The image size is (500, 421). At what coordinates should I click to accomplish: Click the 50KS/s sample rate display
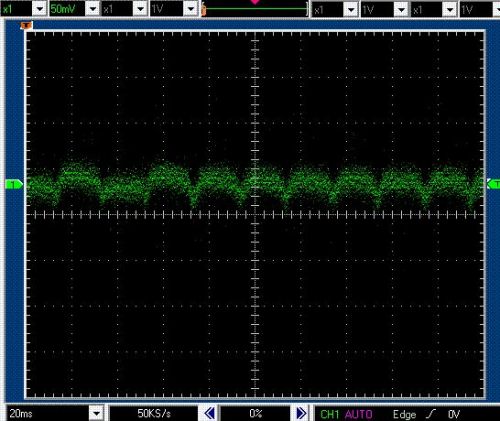pyautogui.click(x=154, y=414)
